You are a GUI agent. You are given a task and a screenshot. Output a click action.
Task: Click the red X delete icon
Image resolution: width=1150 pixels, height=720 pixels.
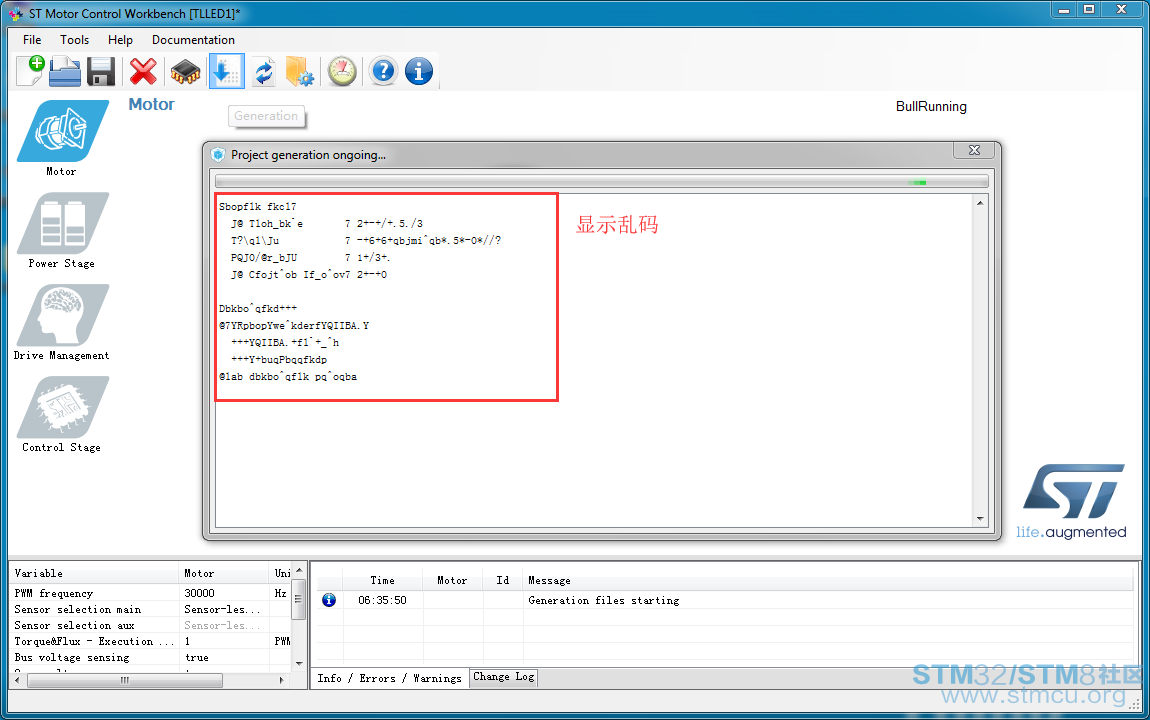point(143,71)
